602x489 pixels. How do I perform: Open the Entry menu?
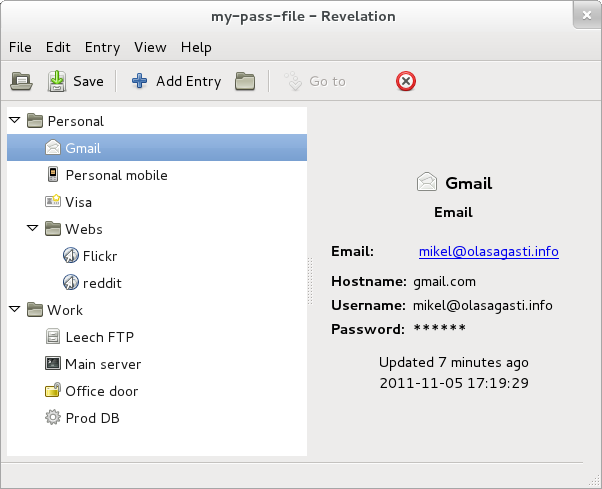coord(103,48)
